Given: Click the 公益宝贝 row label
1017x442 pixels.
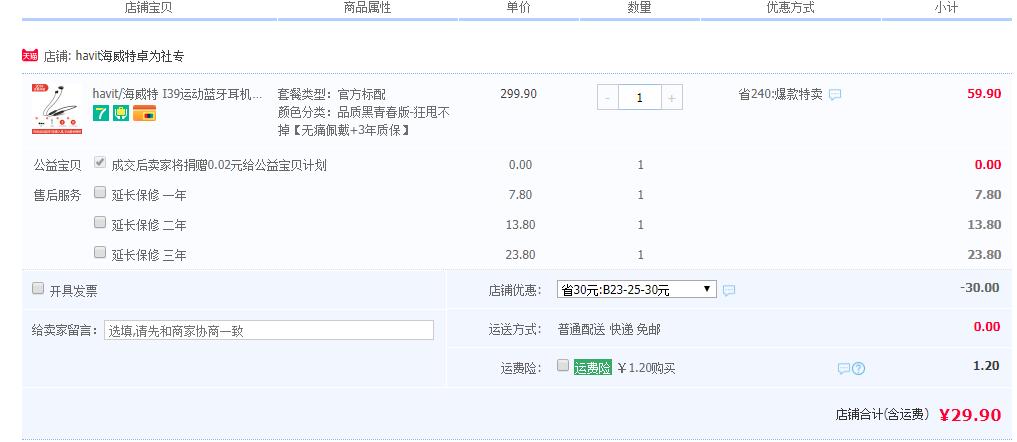Looking at the screenshot, I should click(x=58, y=166).
